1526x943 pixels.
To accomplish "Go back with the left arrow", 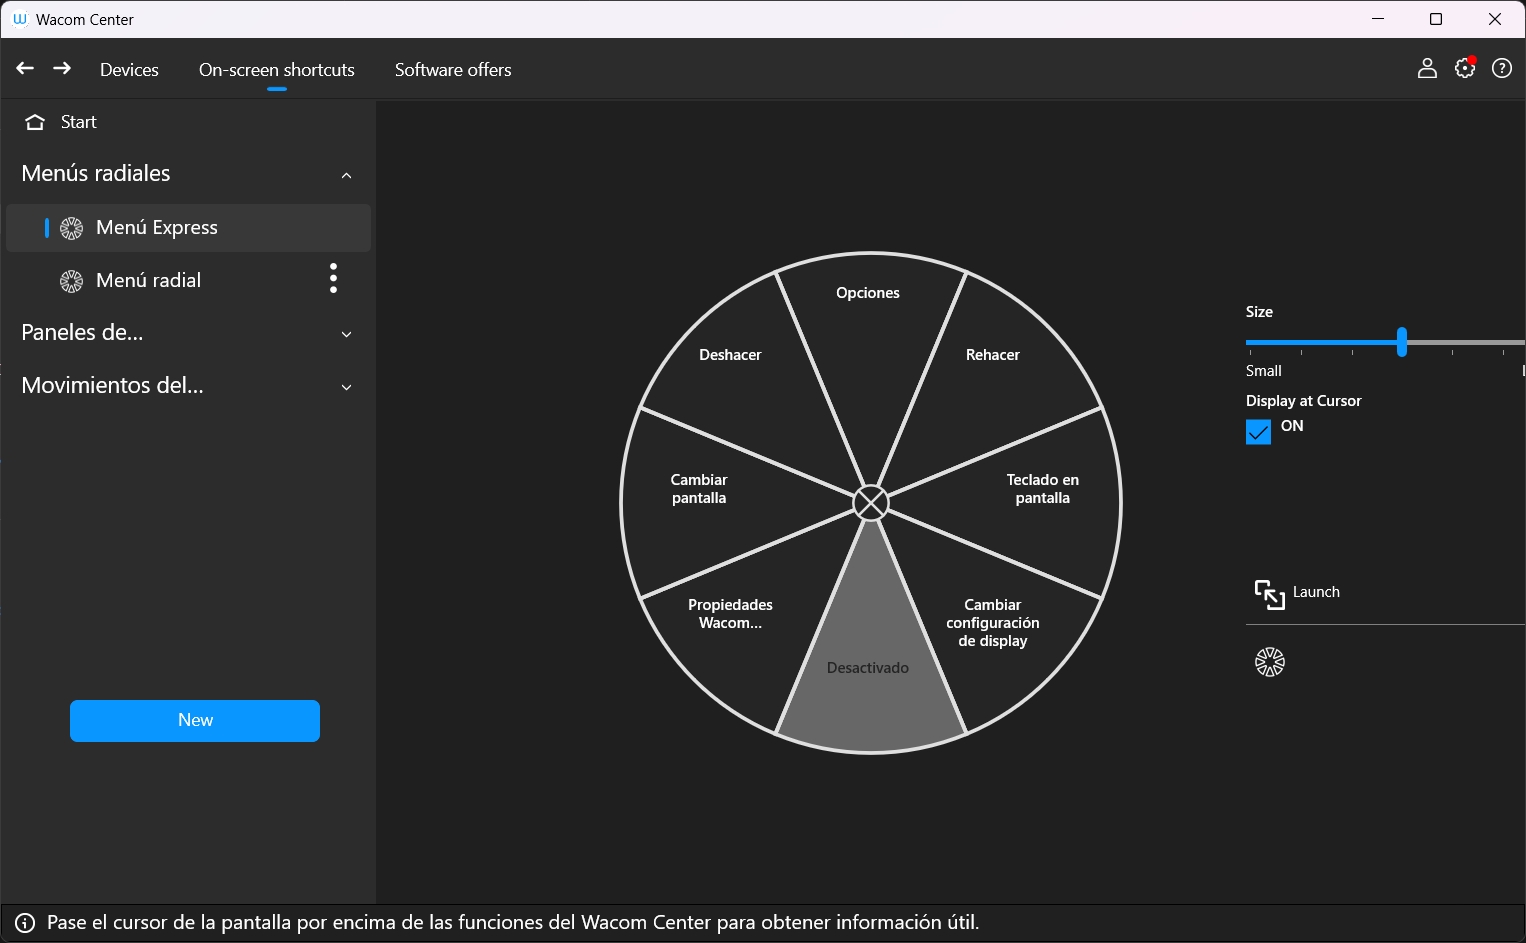I will (25, 68).
